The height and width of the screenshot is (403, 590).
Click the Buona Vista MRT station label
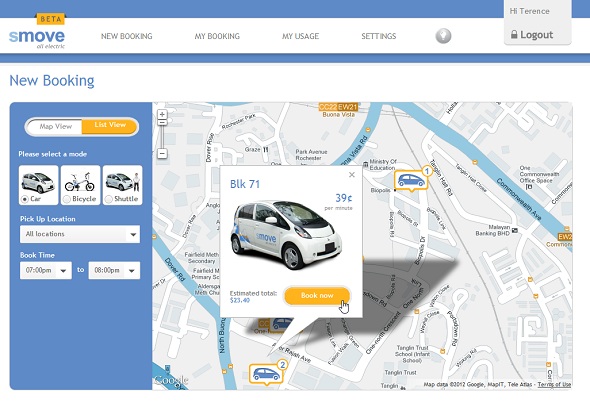click(339, 114)
